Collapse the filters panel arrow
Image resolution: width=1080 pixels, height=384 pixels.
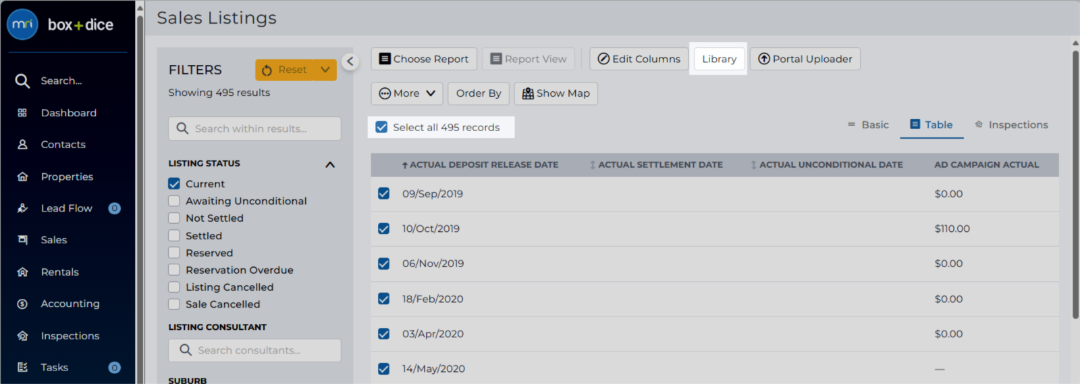350,61
